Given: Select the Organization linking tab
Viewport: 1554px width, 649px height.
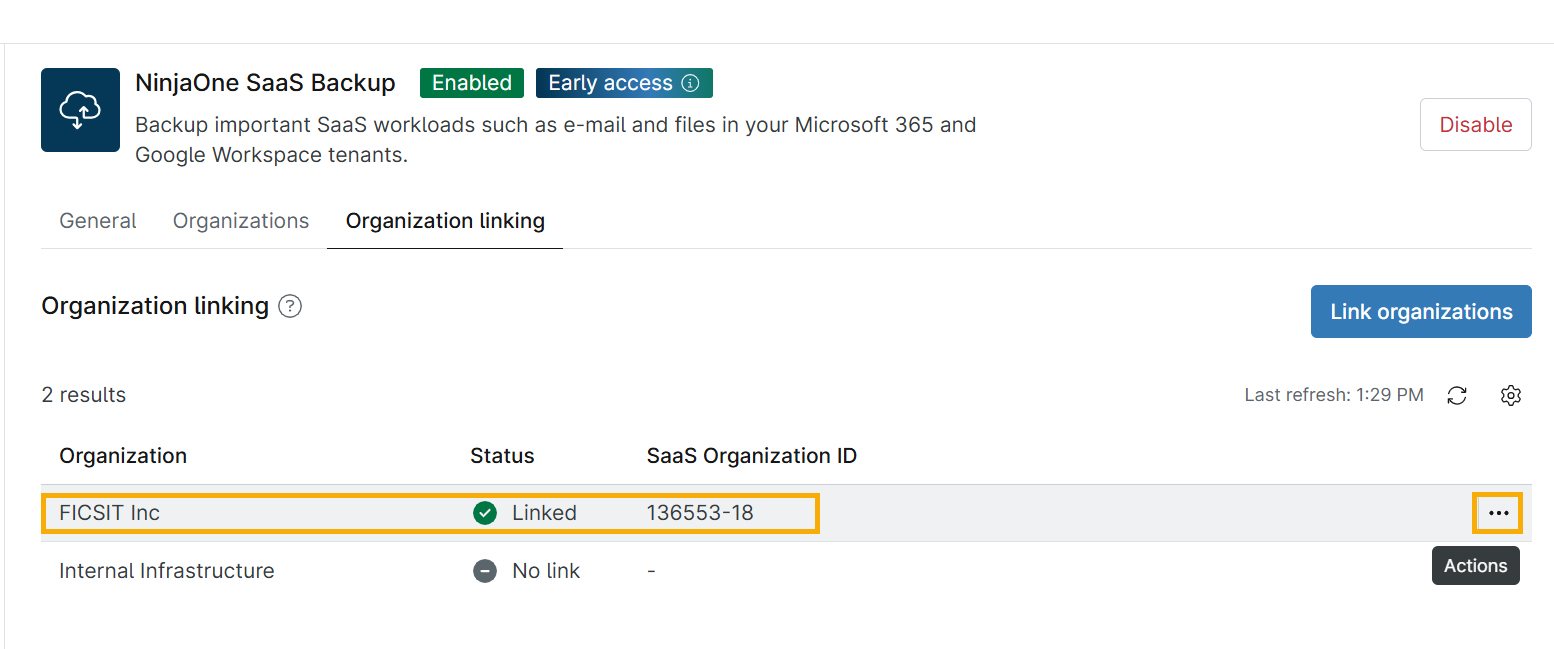Looking at the screenshot, I should 445,221.
